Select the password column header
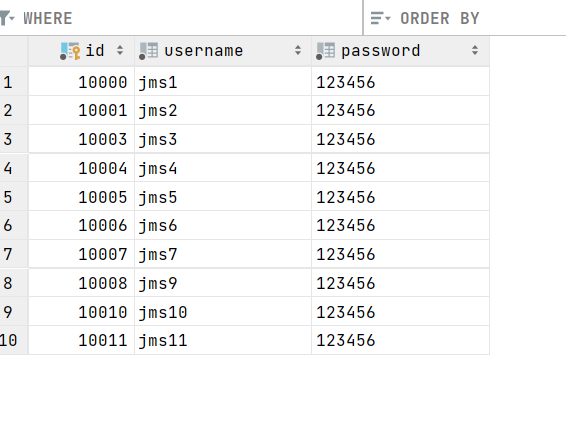Screen dimensions: 566x423 [400, 51]
